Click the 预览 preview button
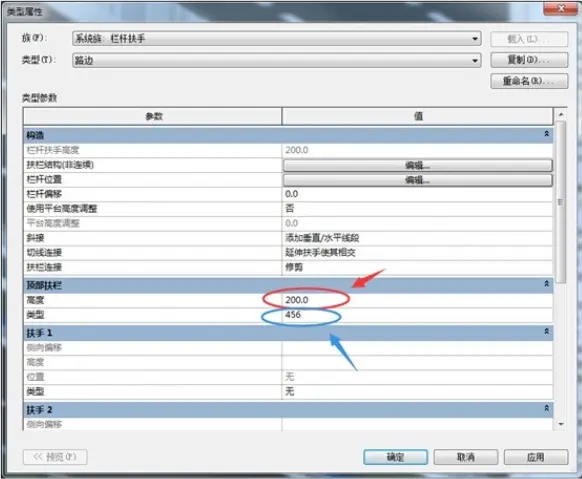The height and width of the screenshot is (479, 582). coord(55,457)
